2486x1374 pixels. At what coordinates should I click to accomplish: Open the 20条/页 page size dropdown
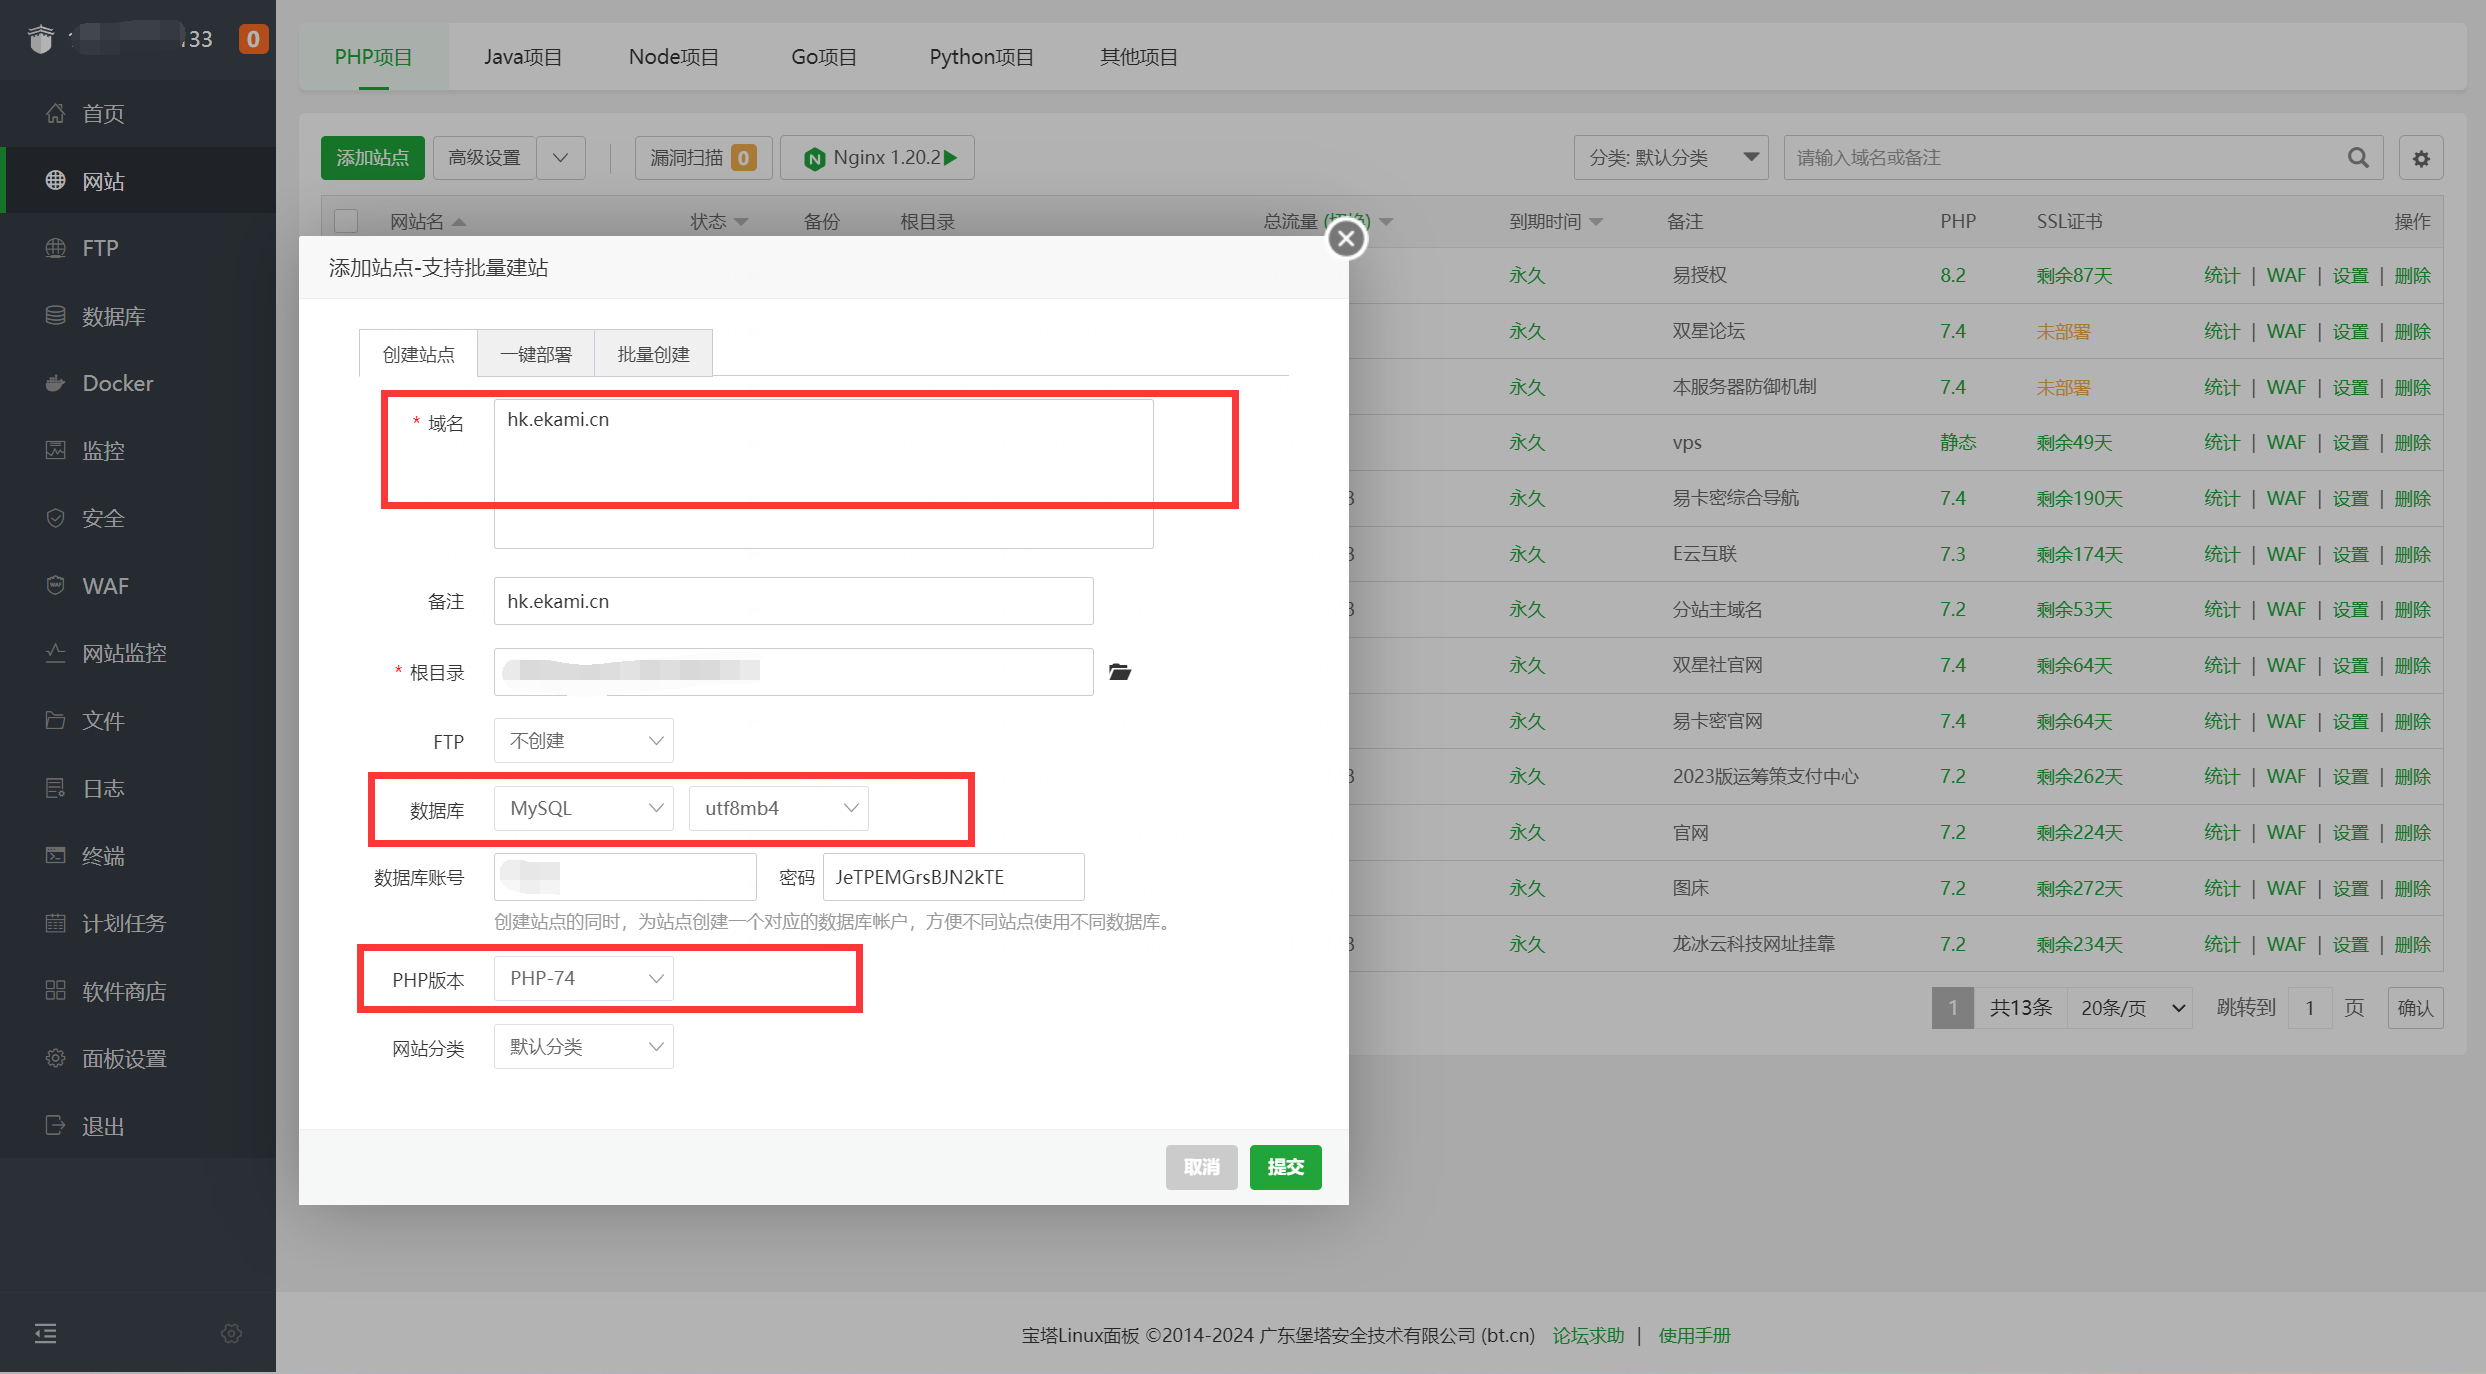[x=2131, y=1008]
